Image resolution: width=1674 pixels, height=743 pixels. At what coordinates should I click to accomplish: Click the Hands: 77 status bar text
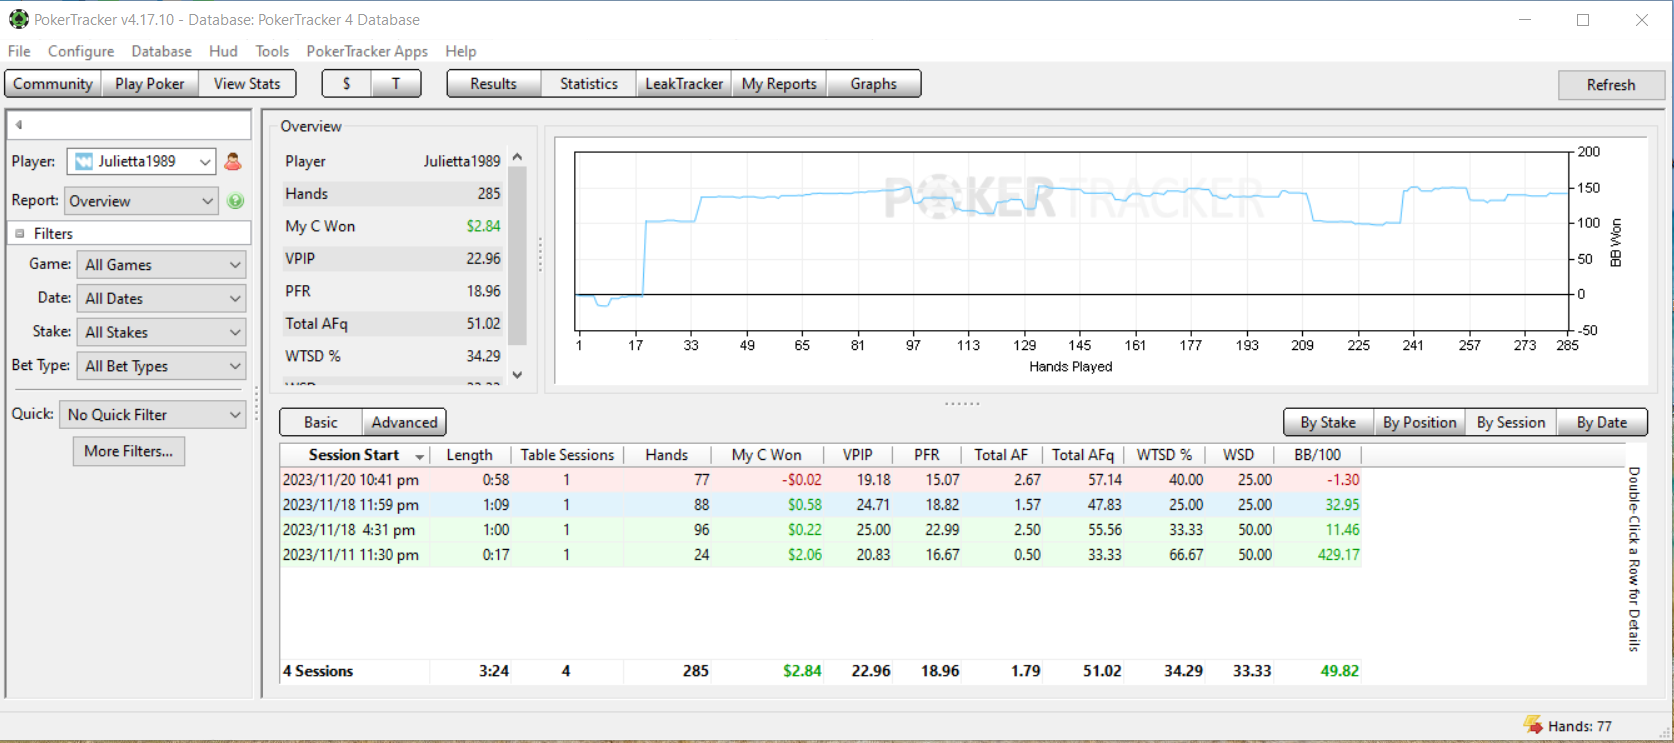(1580, 726)
